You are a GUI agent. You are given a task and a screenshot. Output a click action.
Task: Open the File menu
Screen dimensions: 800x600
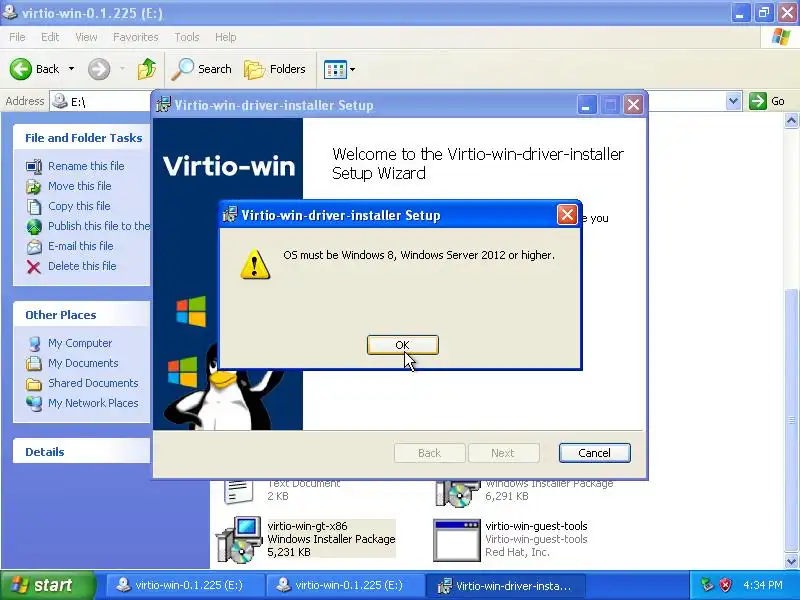pos(17,37)
